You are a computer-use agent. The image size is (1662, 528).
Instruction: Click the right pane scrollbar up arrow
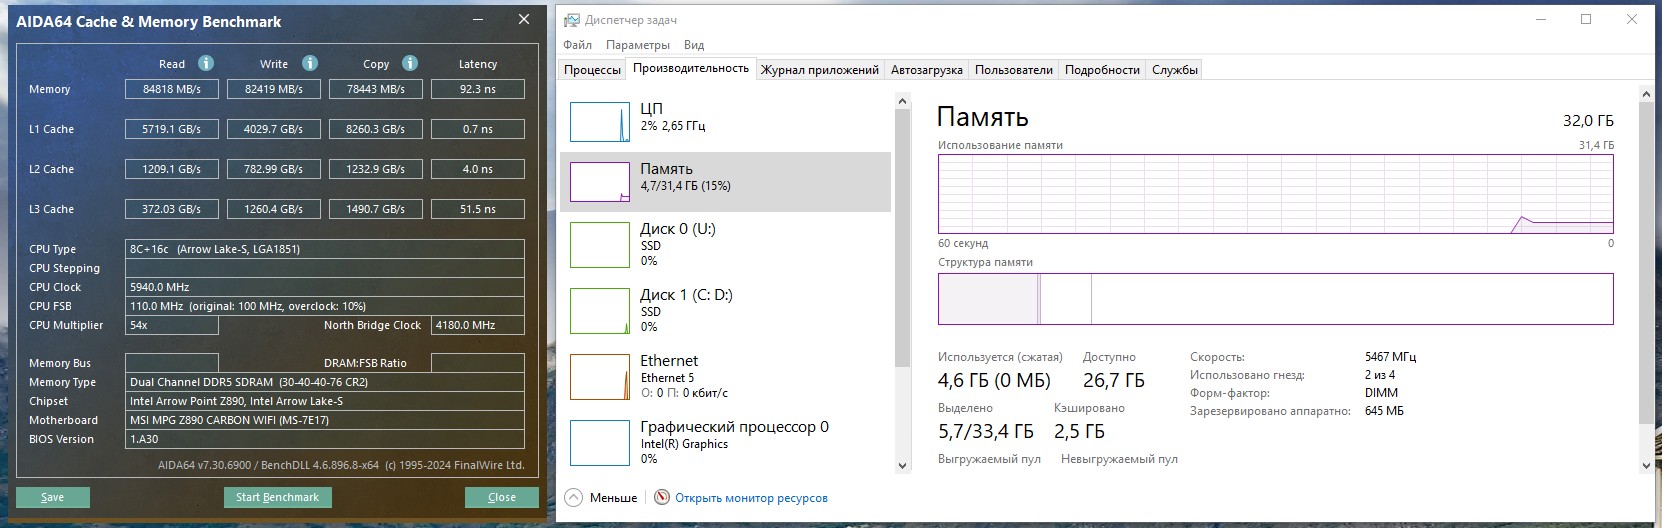pos(1646,95)
